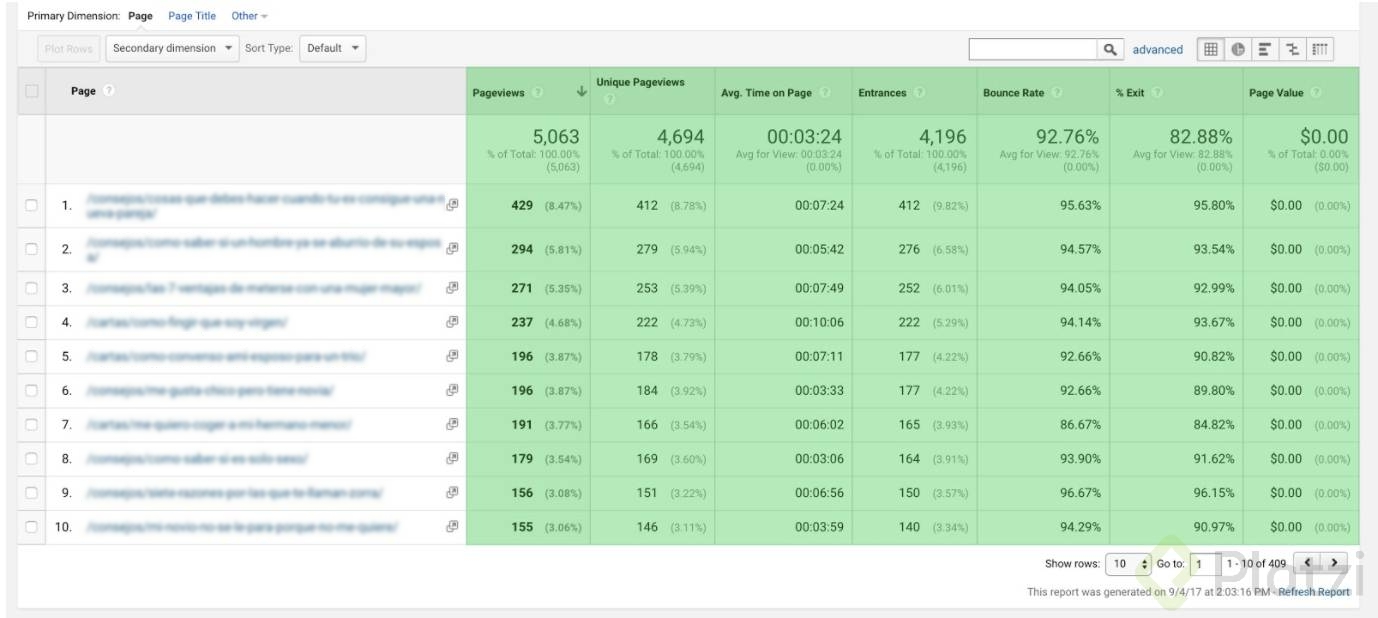Check the row 1 checkbox
The image size is (1378, 618).
(x=32, y=205)
